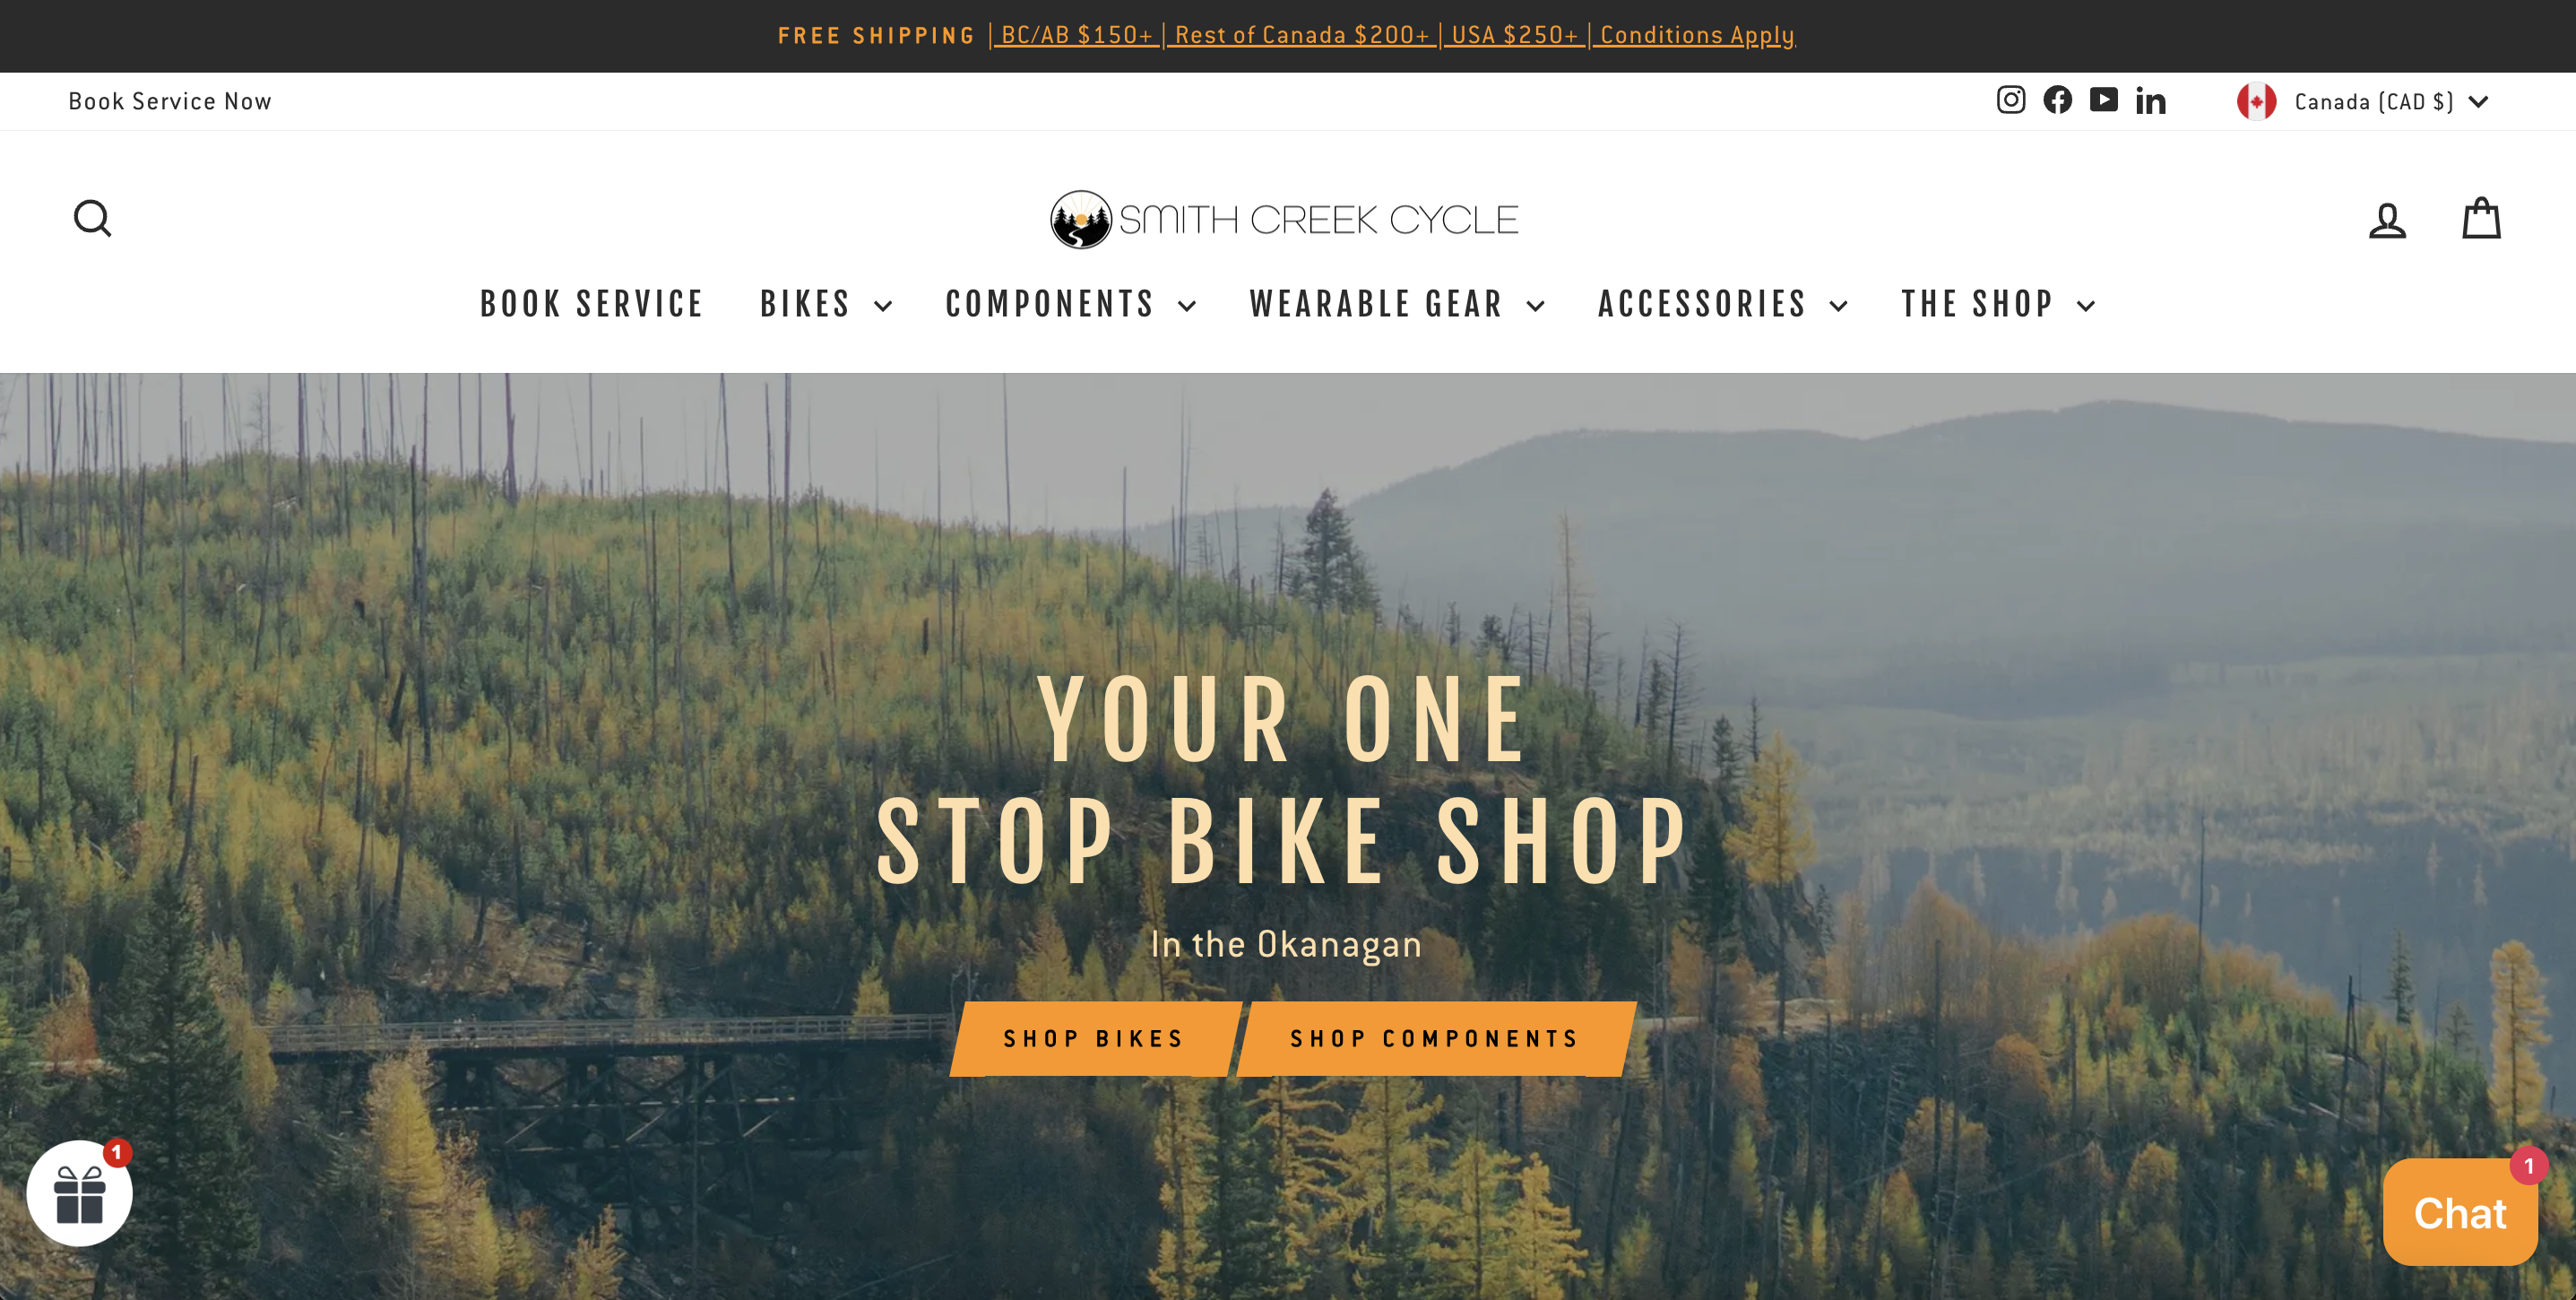Open the search magnifier icon

tap(93, 218)
